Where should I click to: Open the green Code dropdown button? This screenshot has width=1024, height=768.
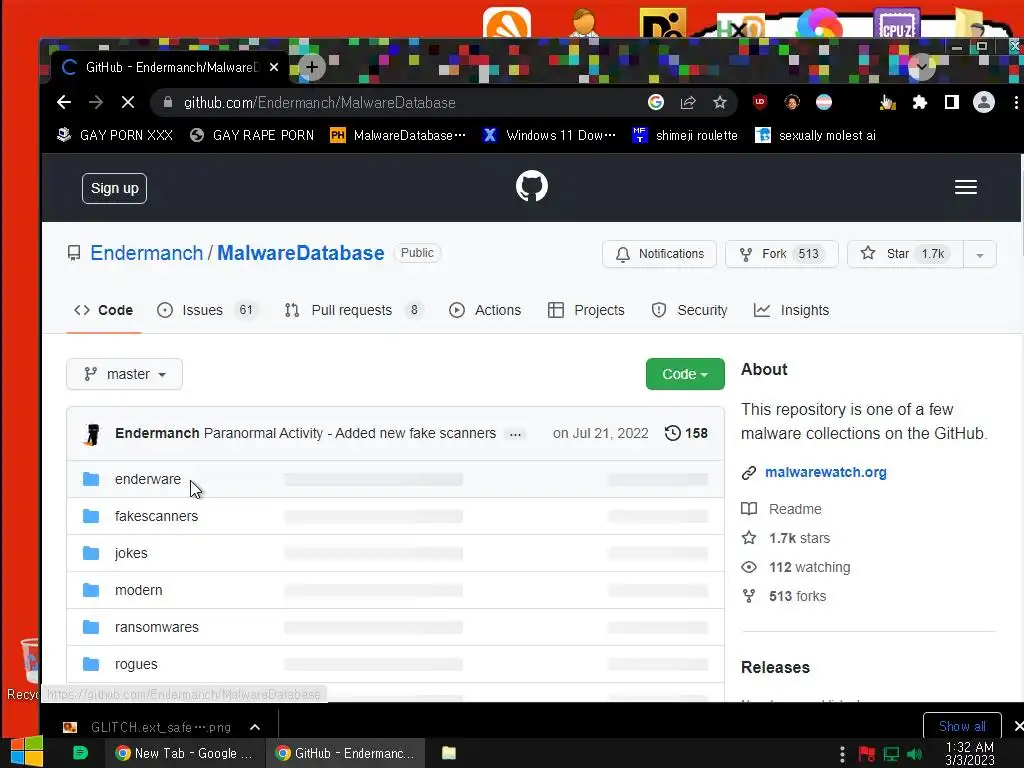point(685,374)
